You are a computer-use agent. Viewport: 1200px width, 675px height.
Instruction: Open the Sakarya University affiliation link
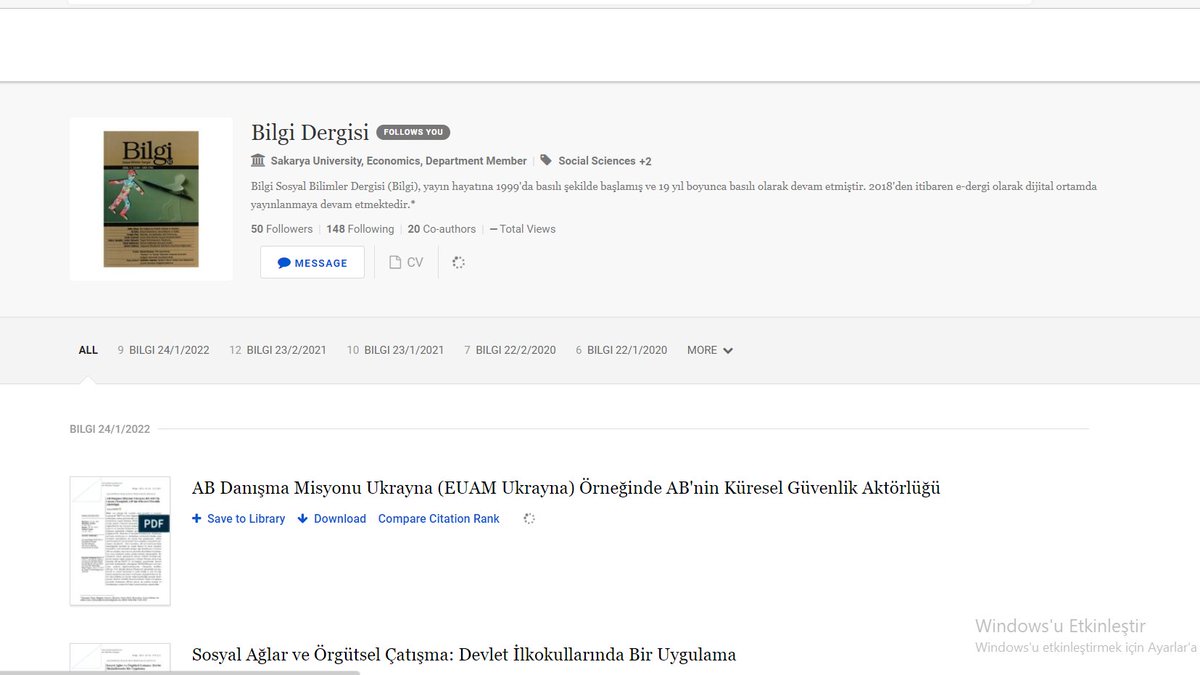pos(398,161)
